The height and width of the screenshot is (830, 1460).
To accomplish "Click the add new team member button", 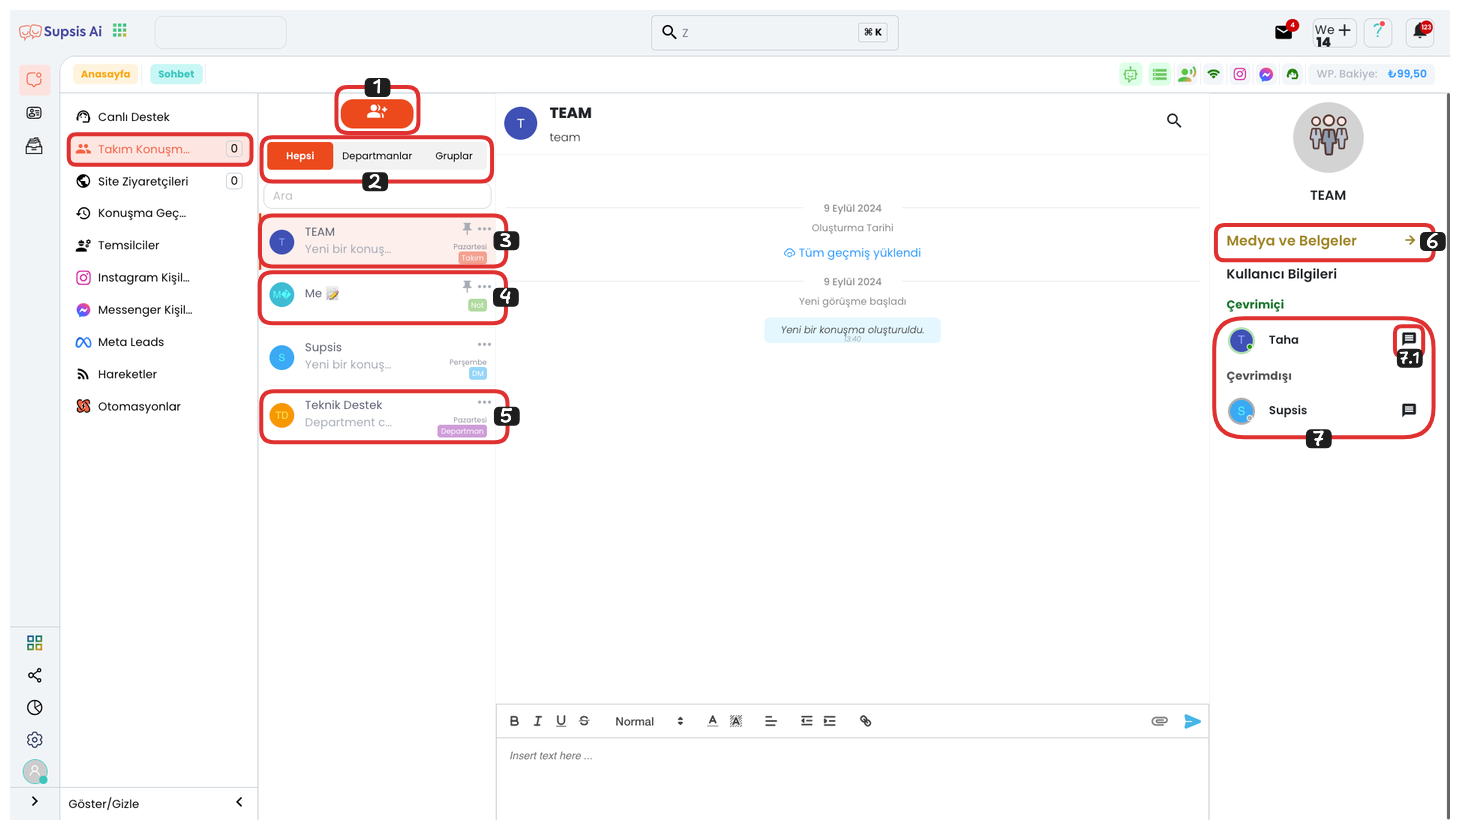I will (x=377, y=113).
